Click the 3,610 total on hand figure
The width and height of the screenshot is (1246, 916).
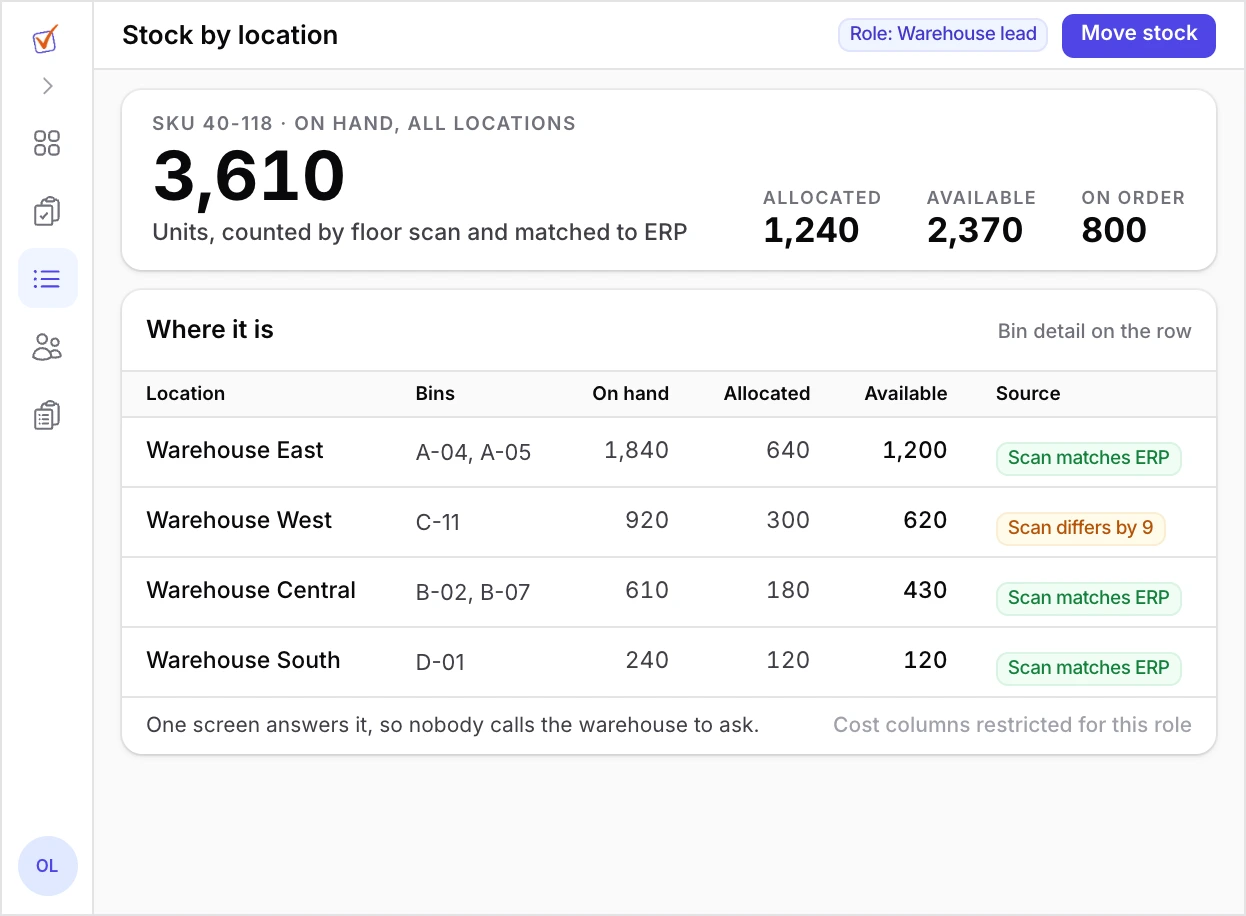(249, 176)
